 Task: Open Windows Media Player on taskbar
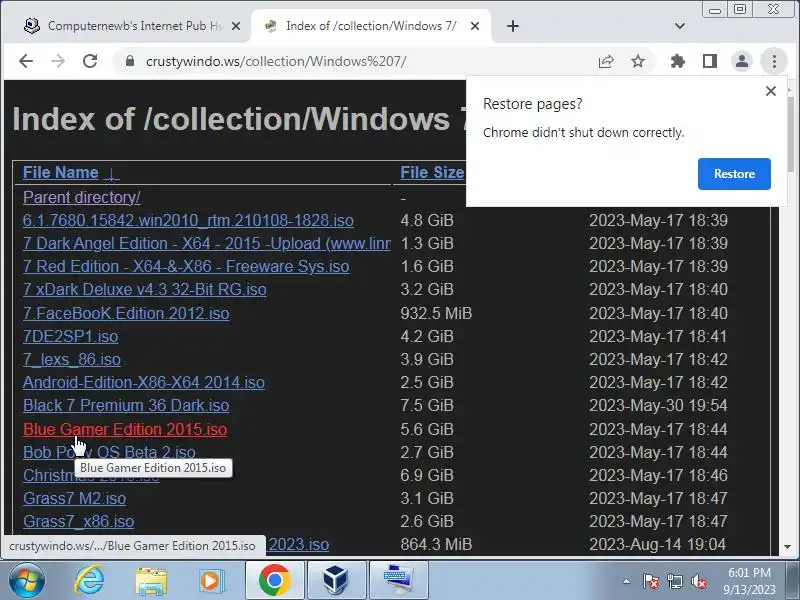211,581
